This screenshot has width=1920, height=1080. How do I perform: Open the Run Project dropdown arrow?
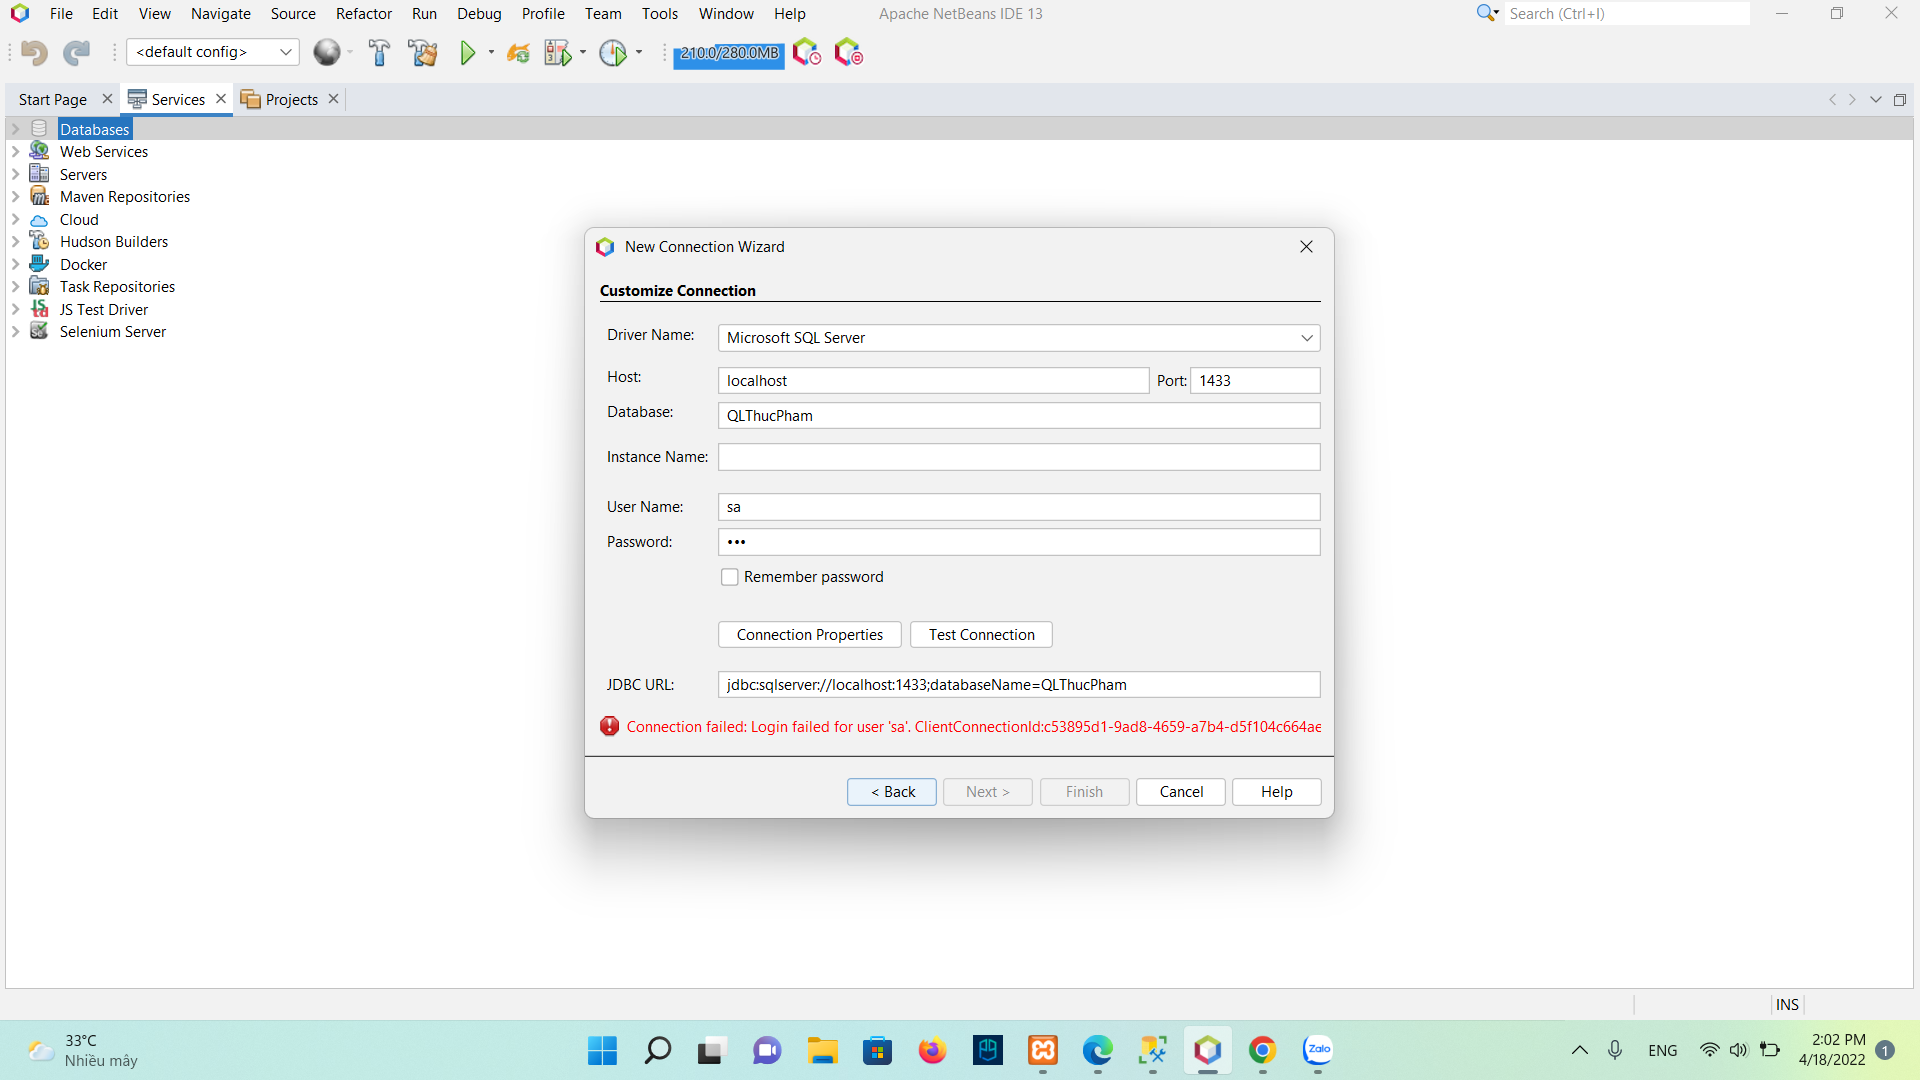[491, 52]
